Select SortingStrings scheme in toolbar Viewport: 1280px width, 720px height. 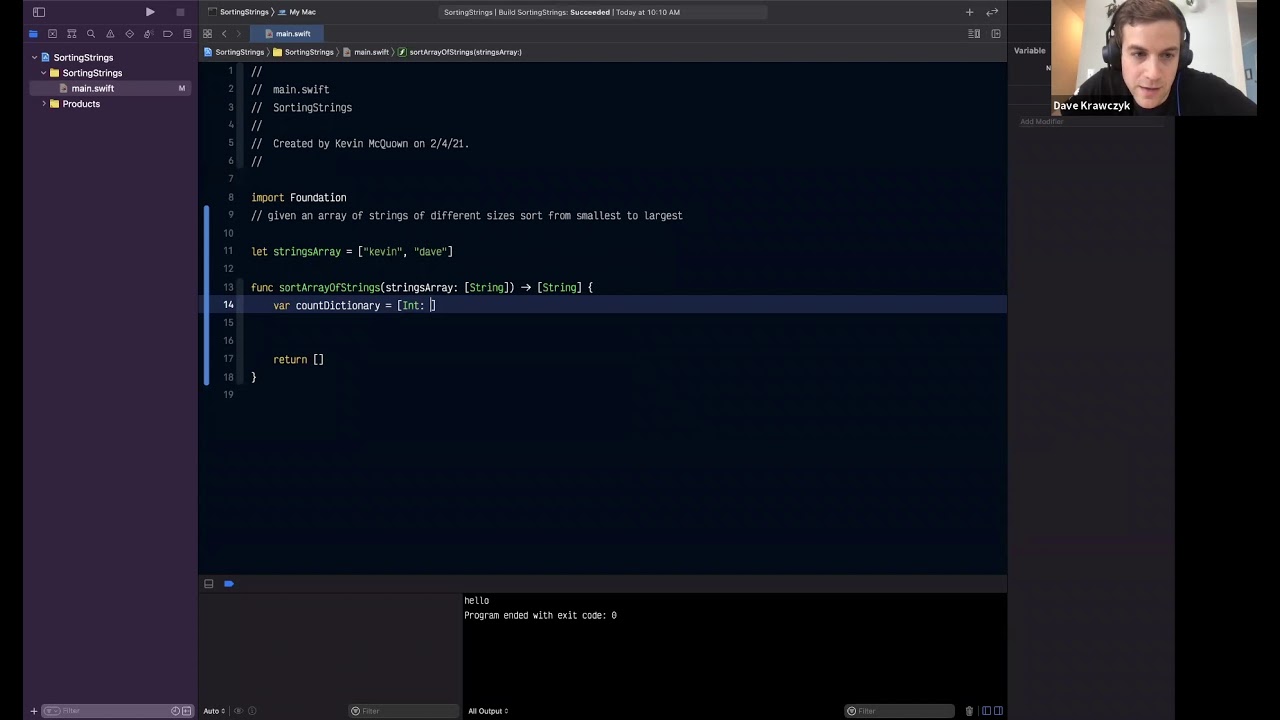click(239, 12)
